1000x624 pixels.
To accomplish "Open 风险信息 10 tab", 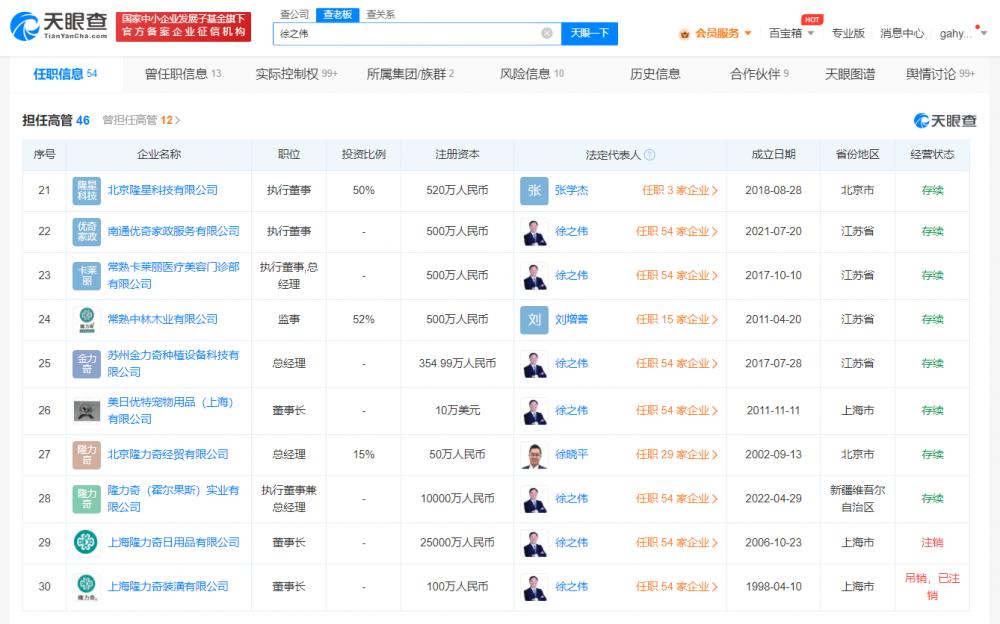I will tap(532, 74).
